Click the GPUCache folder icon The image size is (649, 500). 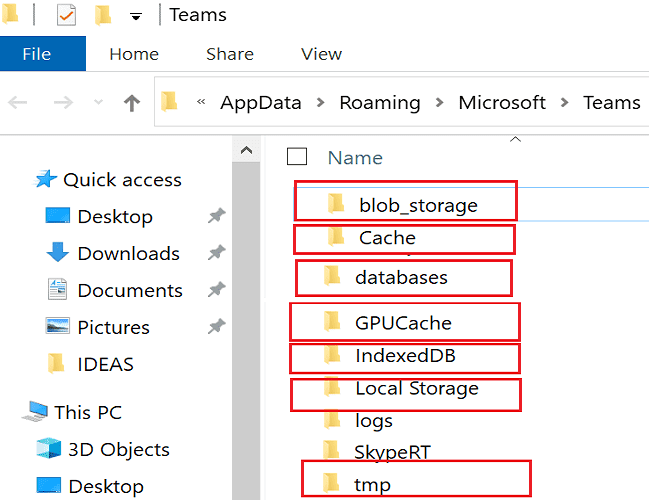[332, 321]
